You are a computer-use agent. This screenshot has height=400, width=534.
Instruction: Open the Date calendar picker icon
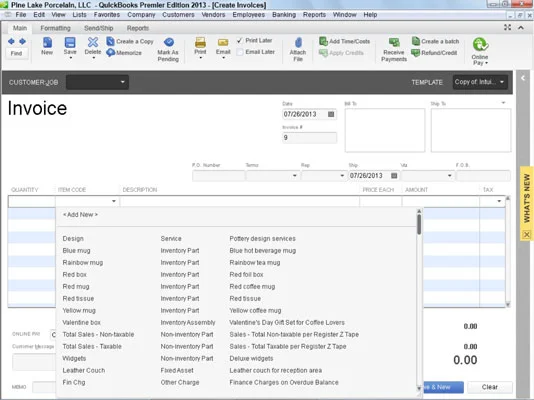[x=331, y=114]
